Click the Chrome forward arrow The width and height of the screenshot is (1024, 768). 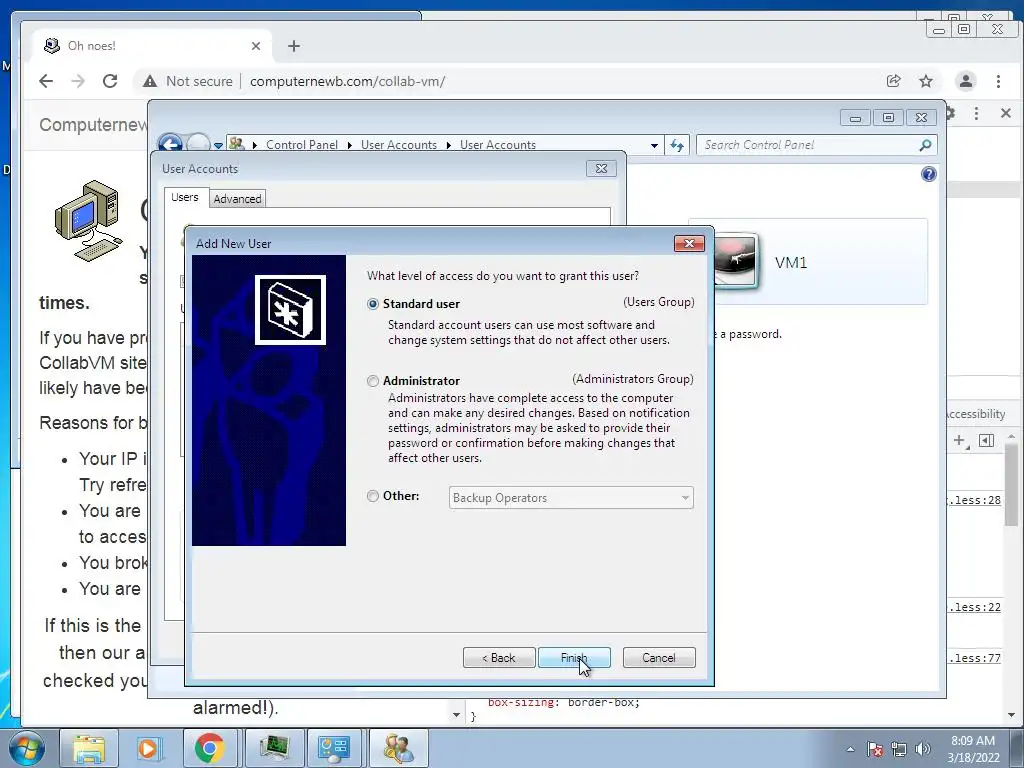click(78, 81)
